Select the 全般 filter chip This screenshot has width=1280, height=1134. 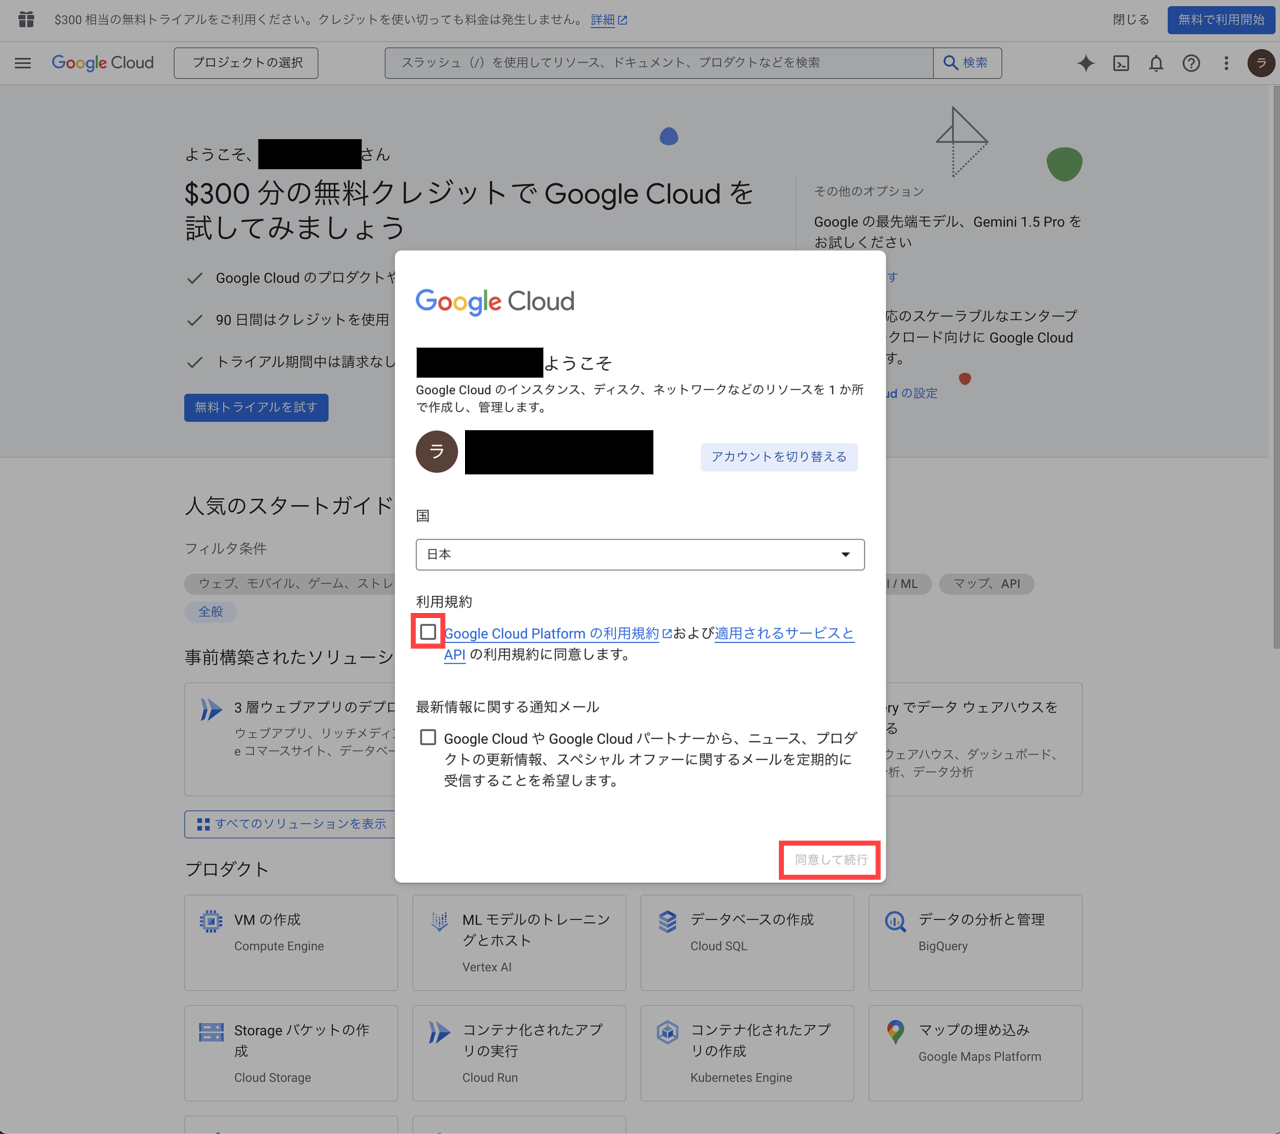[x=211, y=612]
